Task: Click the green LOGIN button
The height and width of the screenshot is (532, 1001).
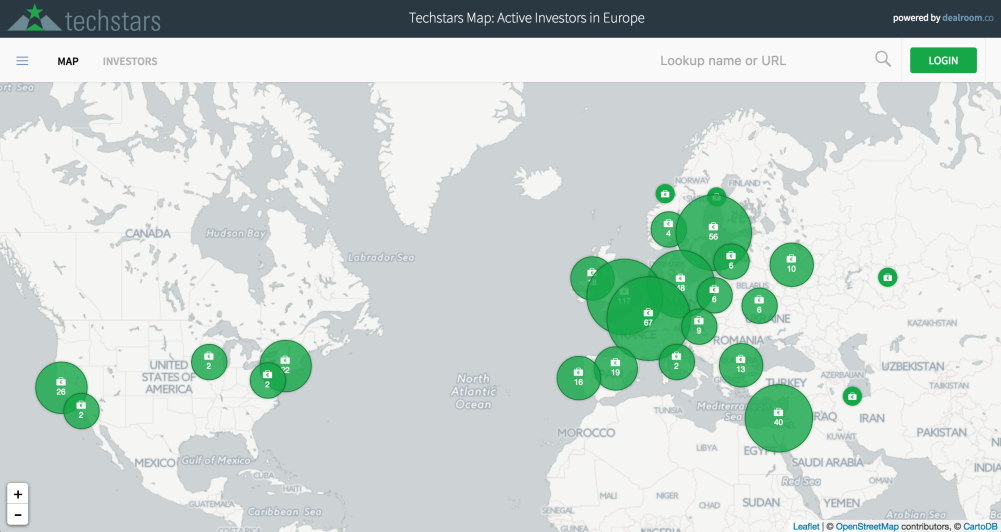Action: [943, 61]
